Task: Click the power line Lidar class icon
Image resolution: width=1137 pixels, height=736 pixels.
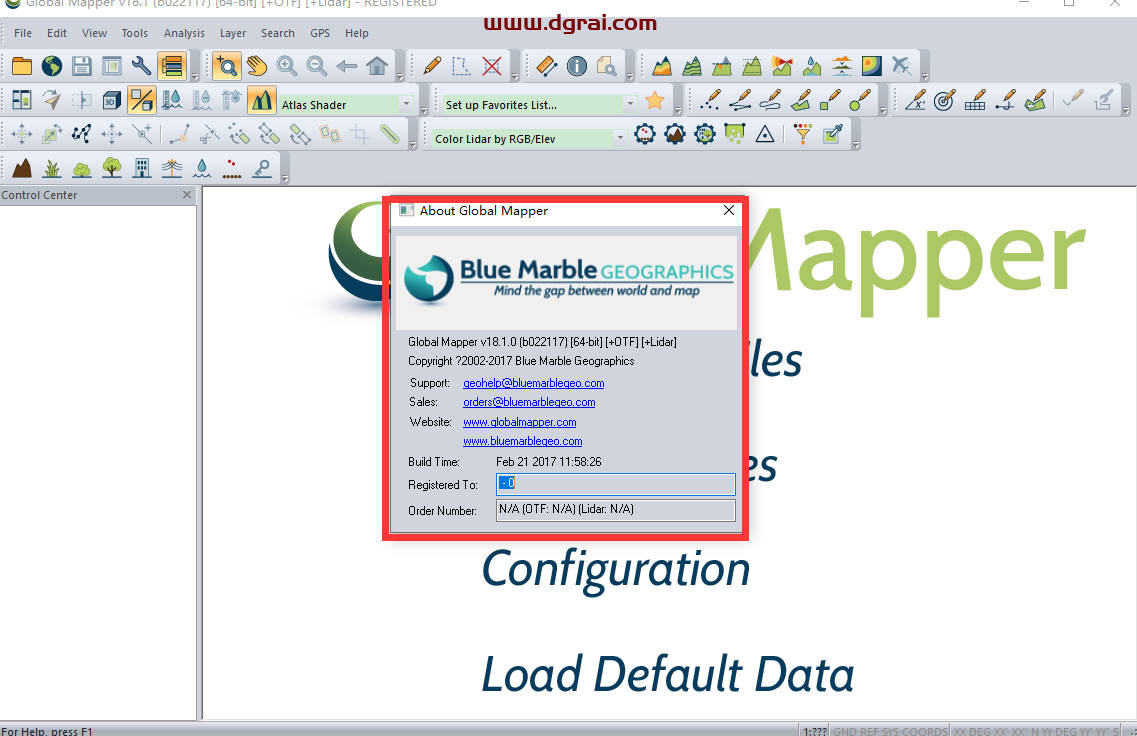Action: [x=172, y=168]
